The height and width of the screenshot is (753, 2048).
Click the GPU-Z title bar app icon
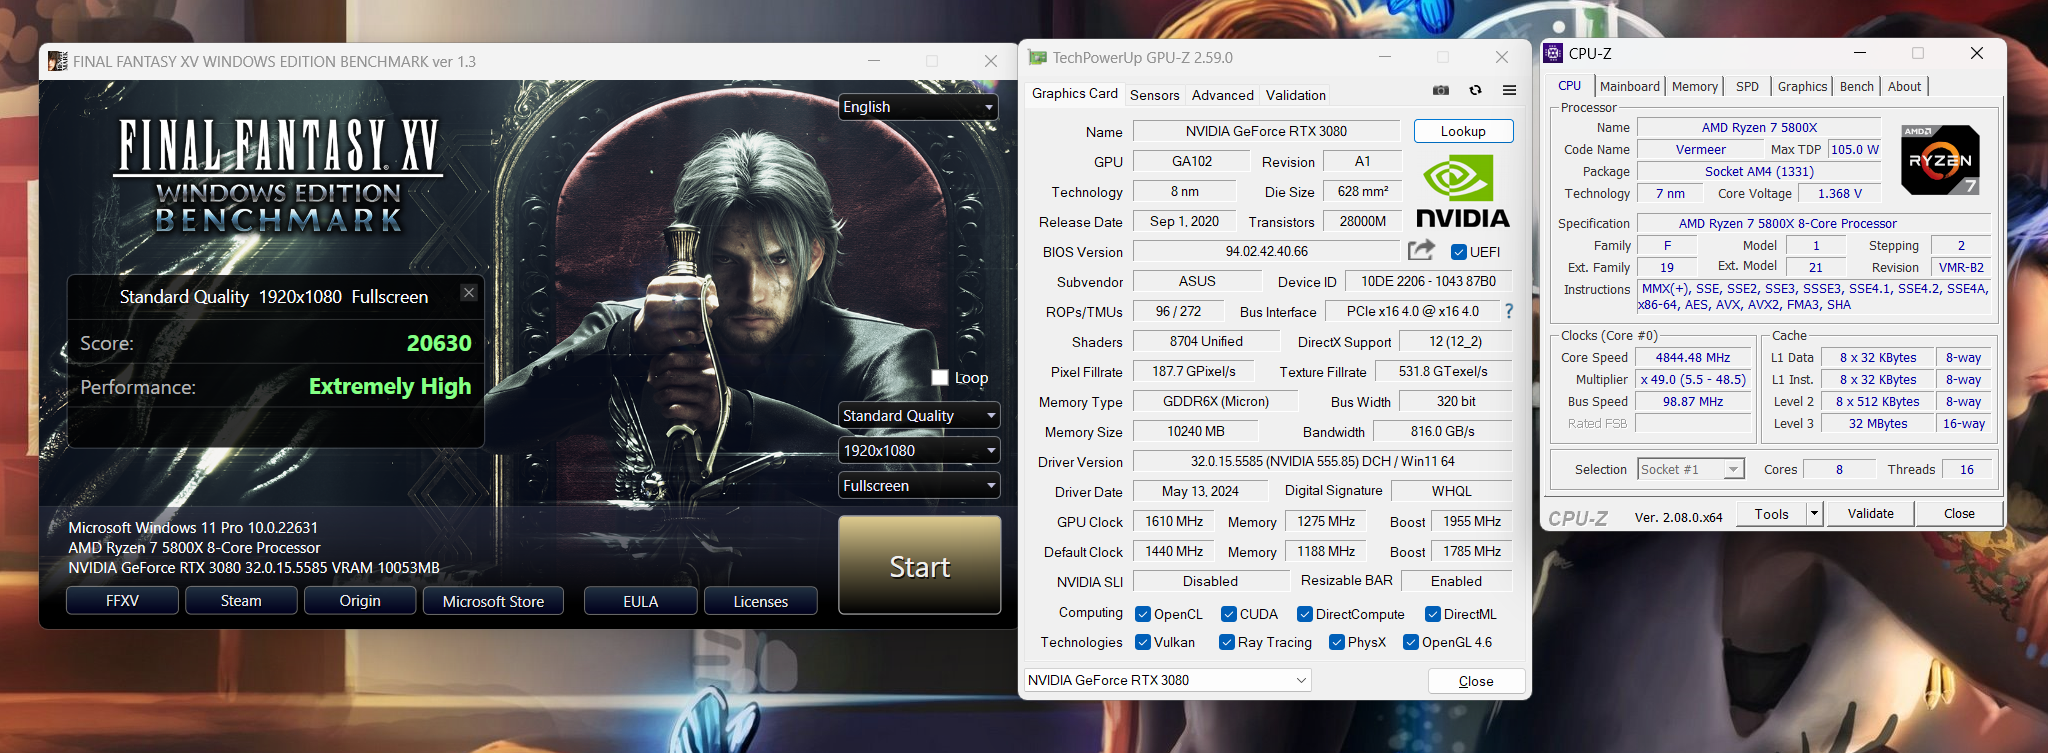coord(1038,58)
